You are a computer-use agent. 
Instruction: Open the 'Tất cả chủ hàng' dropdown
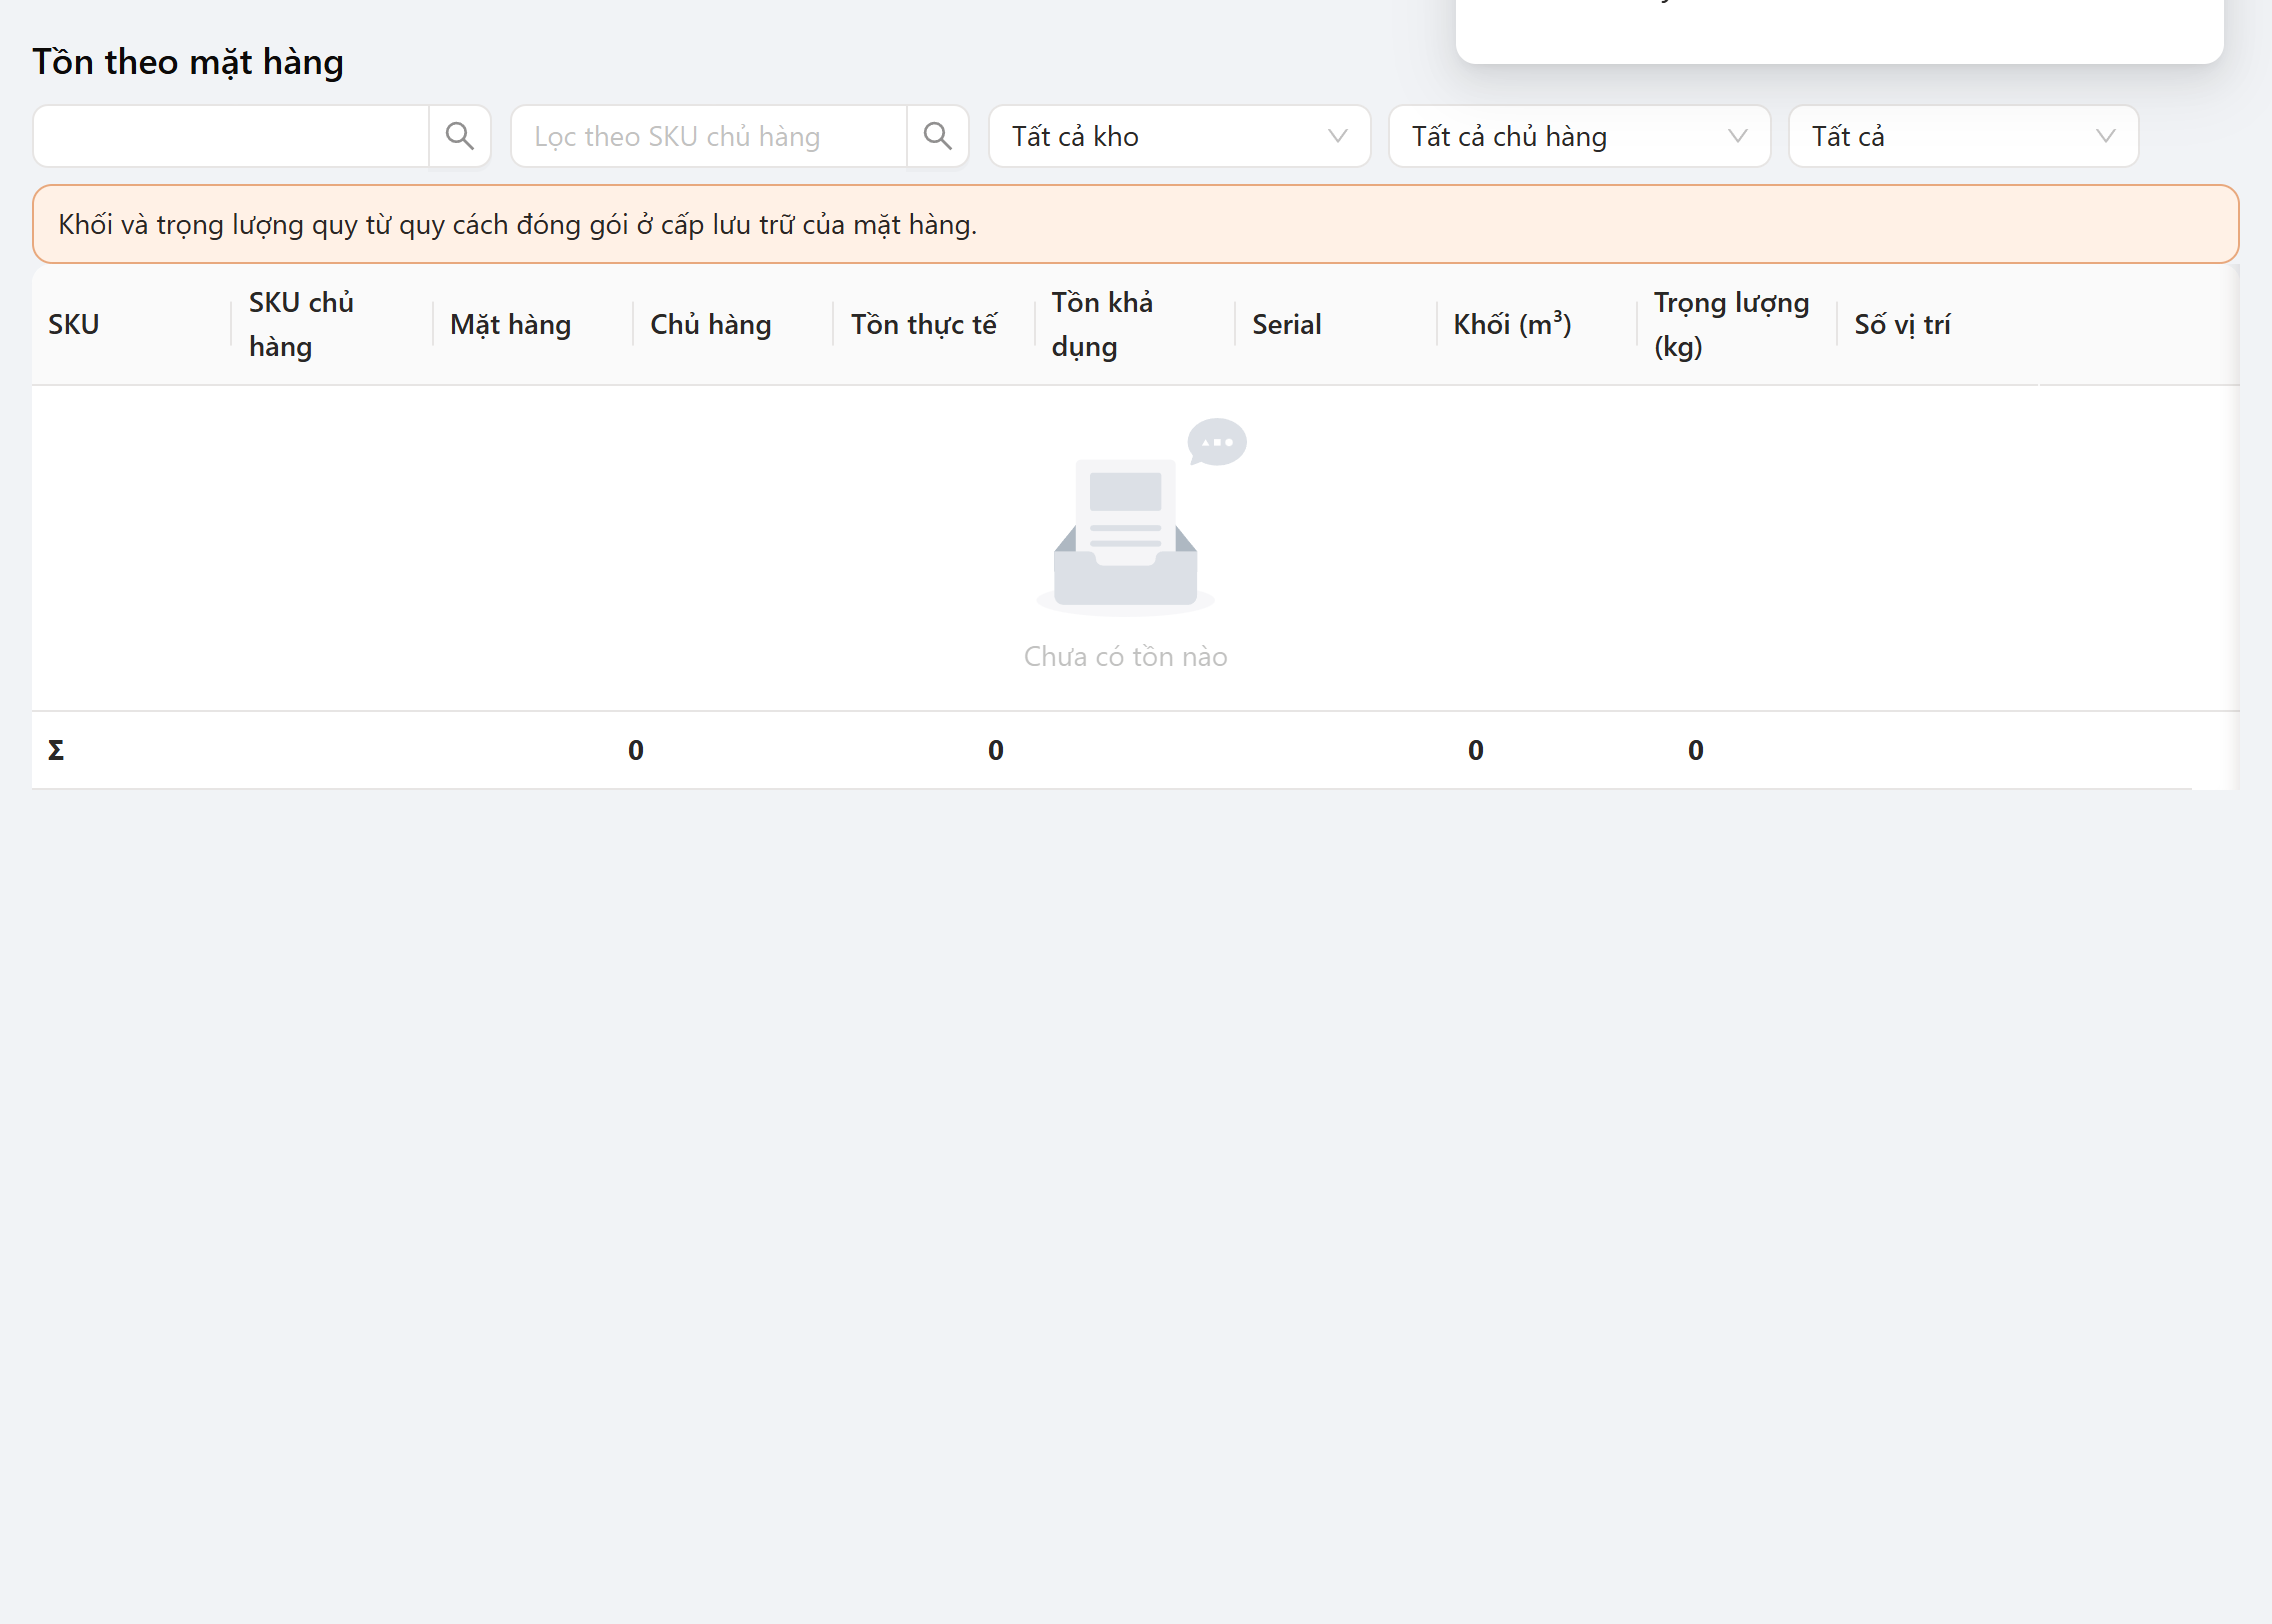click(1579, 136)
